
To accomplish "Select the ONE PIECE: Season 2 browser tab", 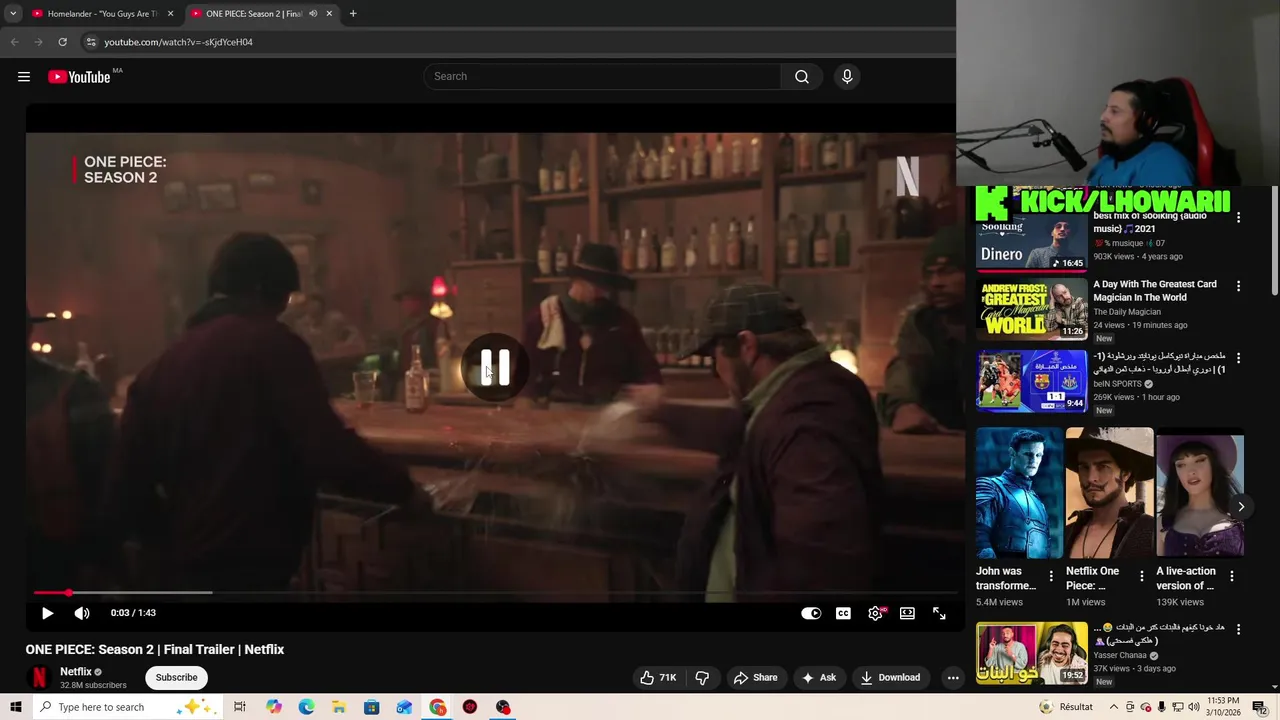I will pos(254,14).
